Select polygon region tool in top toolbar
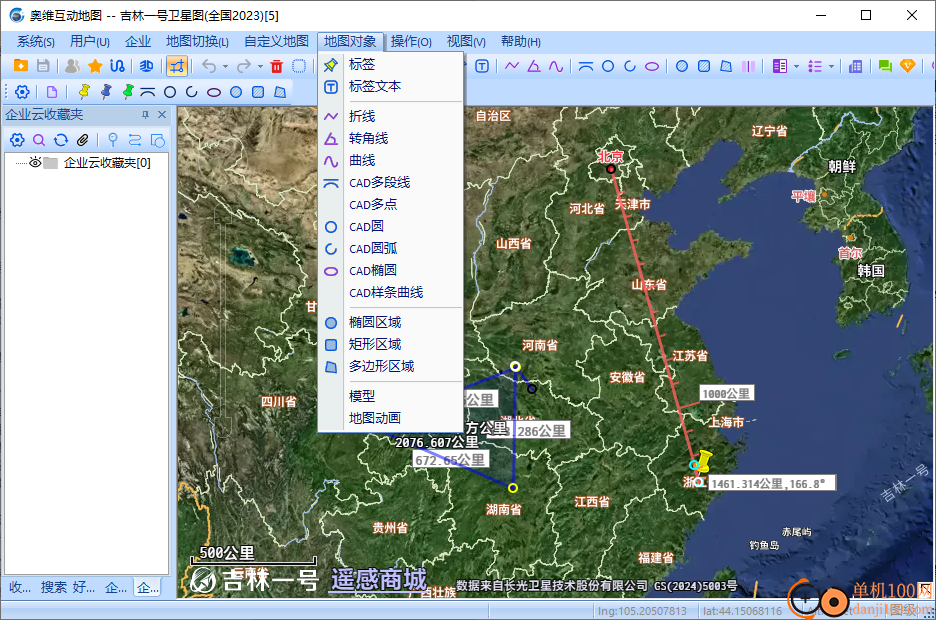This screenshot has height=620, width=936. 726,66
